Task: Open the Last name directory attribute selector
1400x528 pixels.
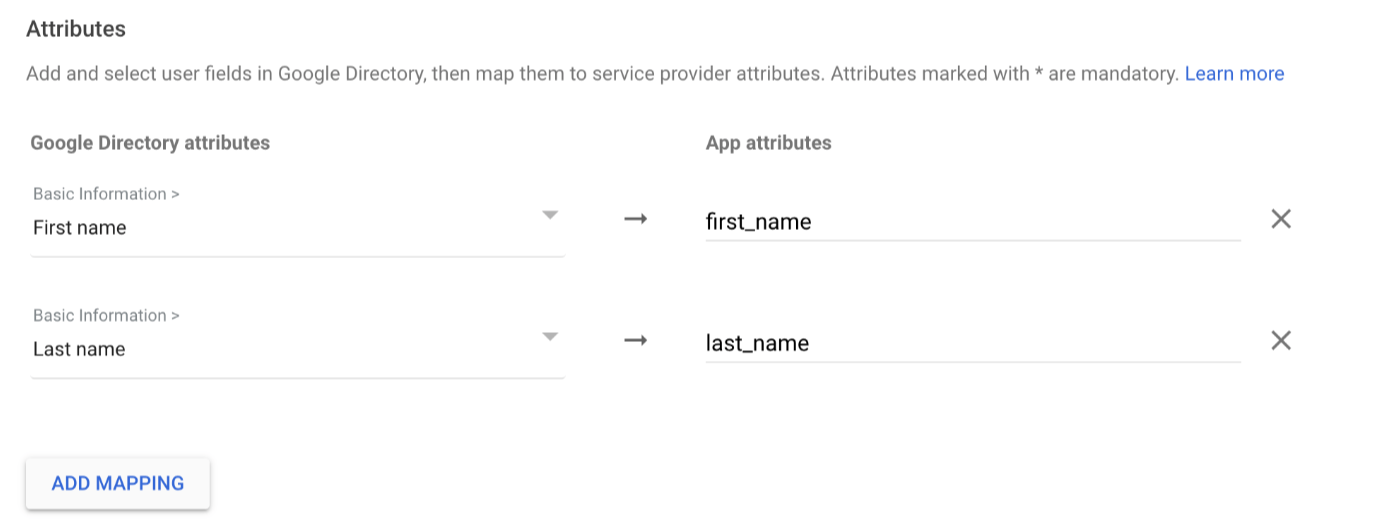Action: (x=298, y=341)
